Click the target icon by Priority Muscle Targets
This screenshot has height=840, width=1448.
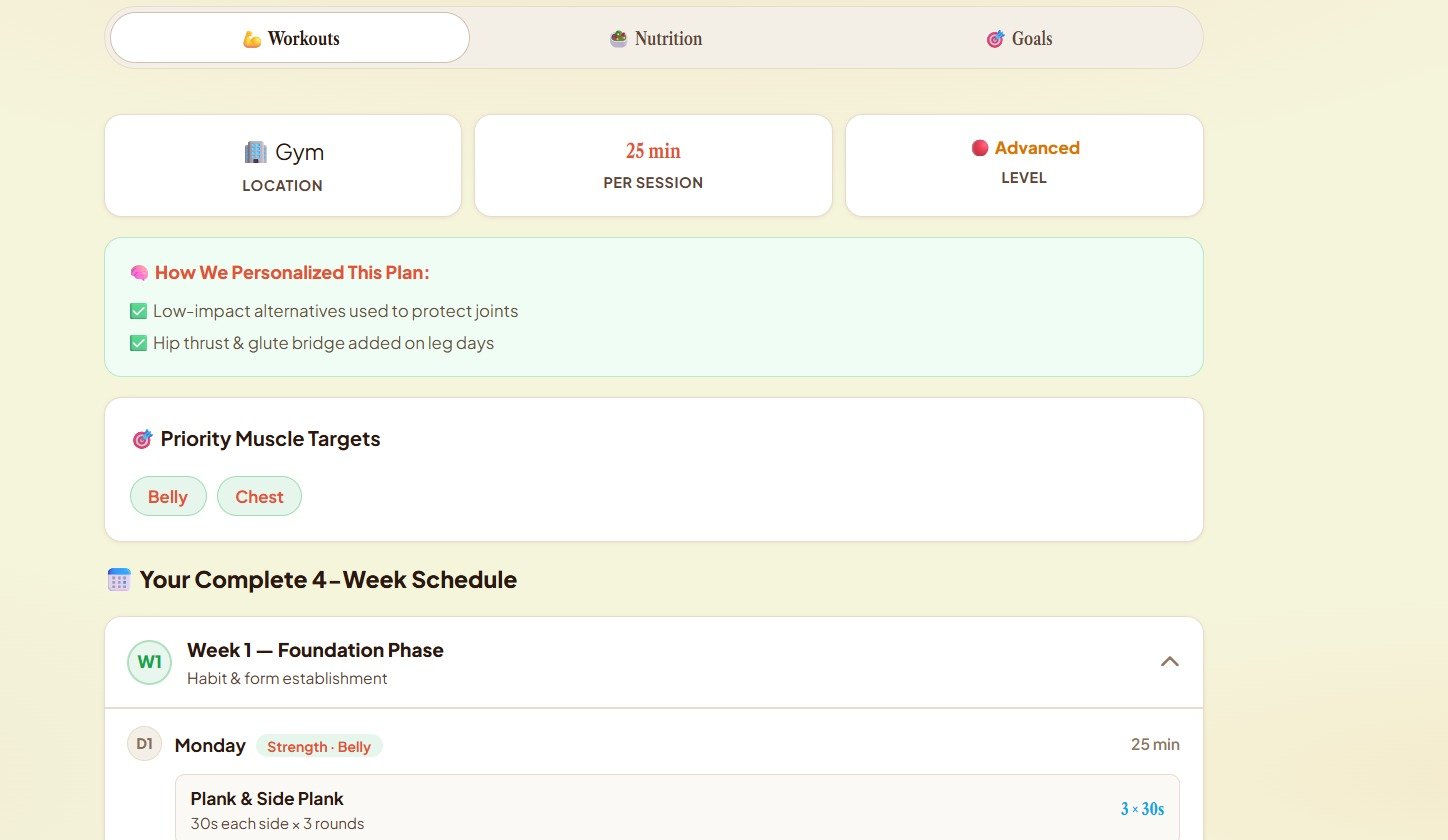pyautogui.click(x=142, y=439)
